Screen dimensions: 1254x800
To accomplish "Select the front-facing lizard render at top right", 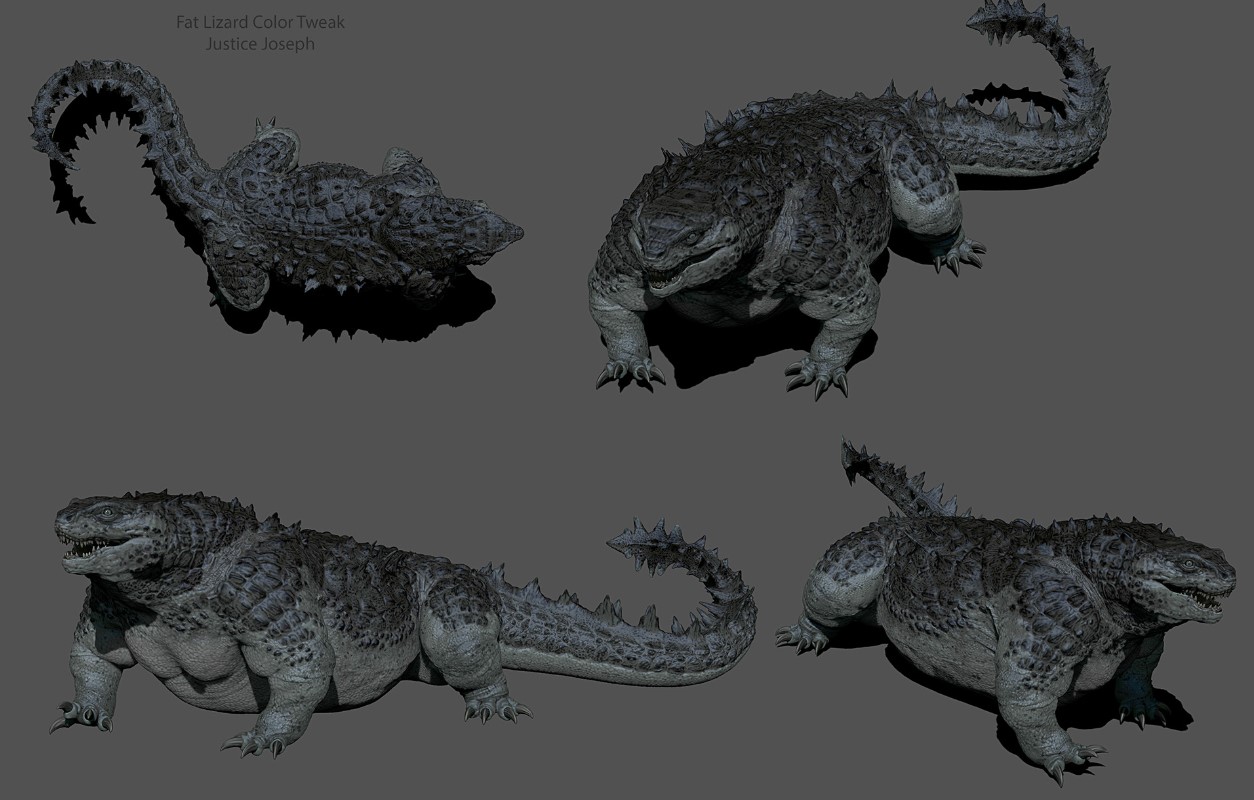I will pos(848,200).
